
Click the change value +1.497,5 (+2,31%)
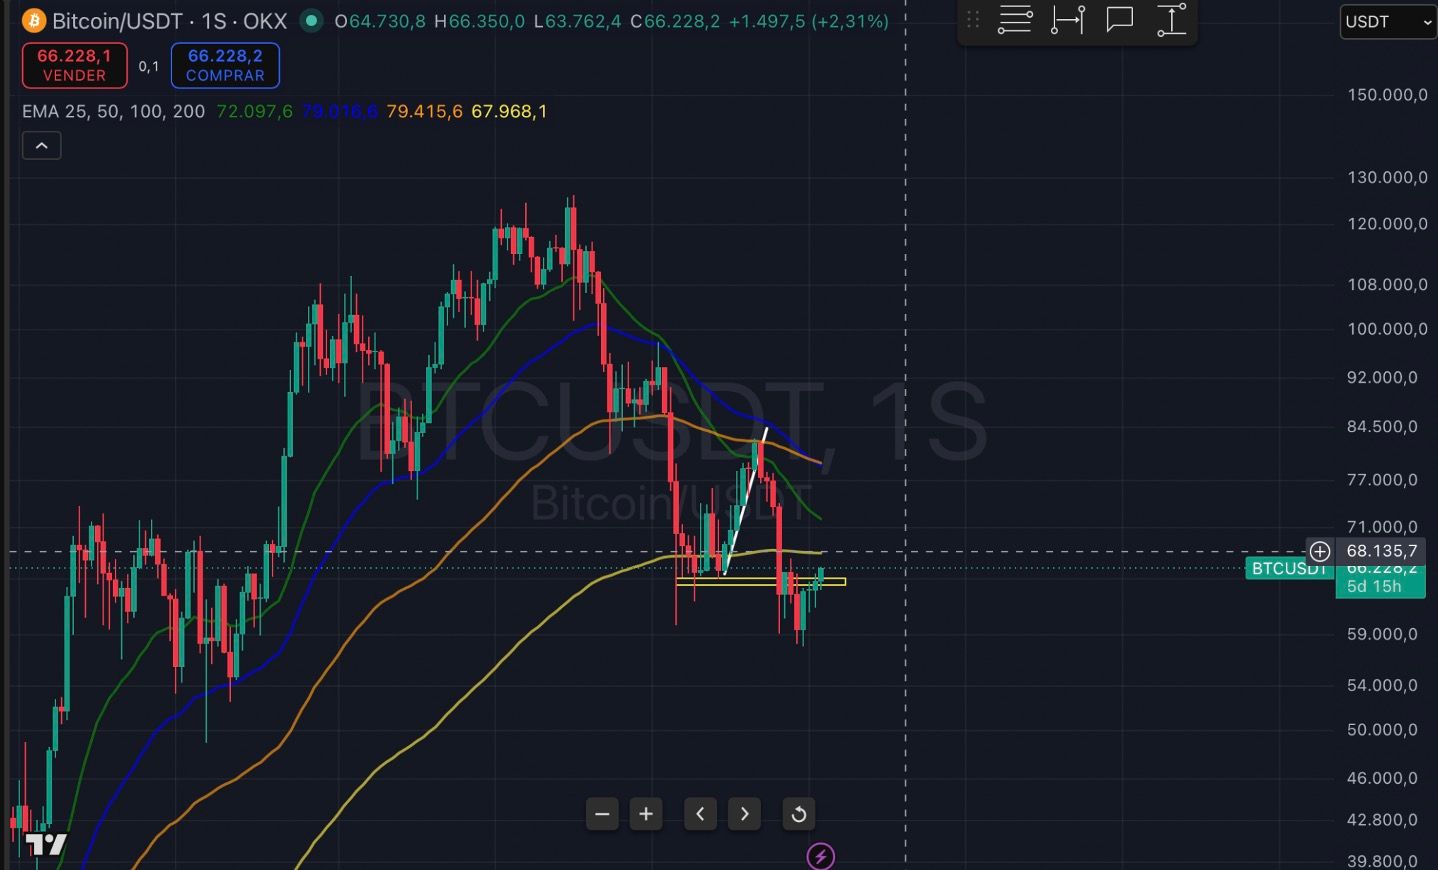coord(808,20)
